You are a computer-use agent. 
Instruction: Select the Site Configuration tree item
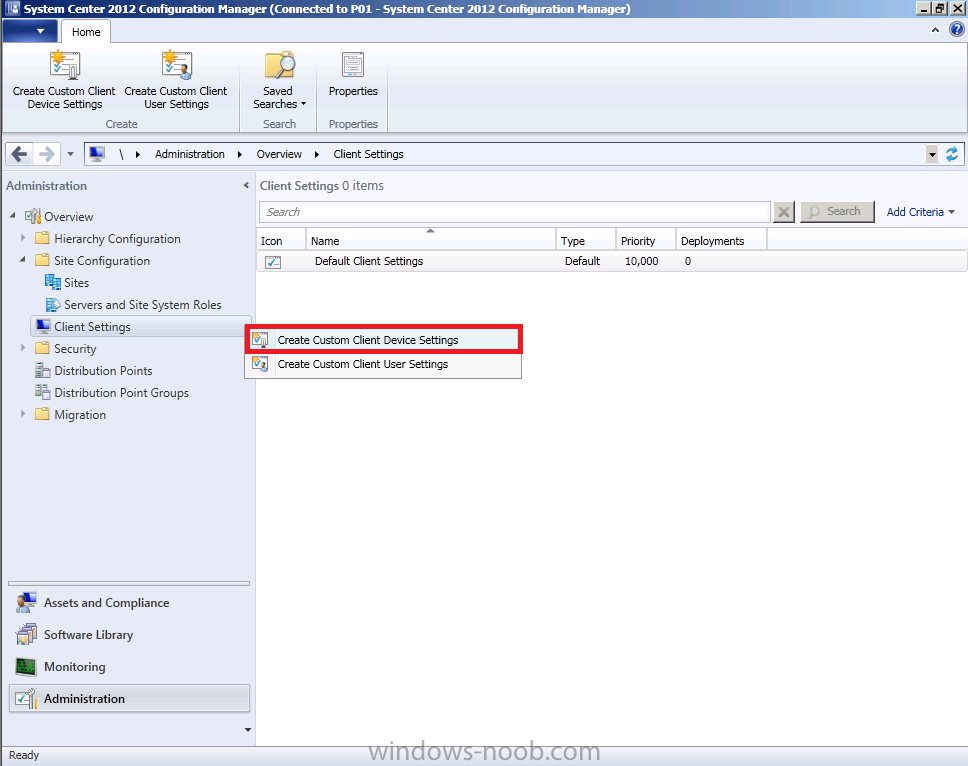pyautogui.click(x=102, y=260)
